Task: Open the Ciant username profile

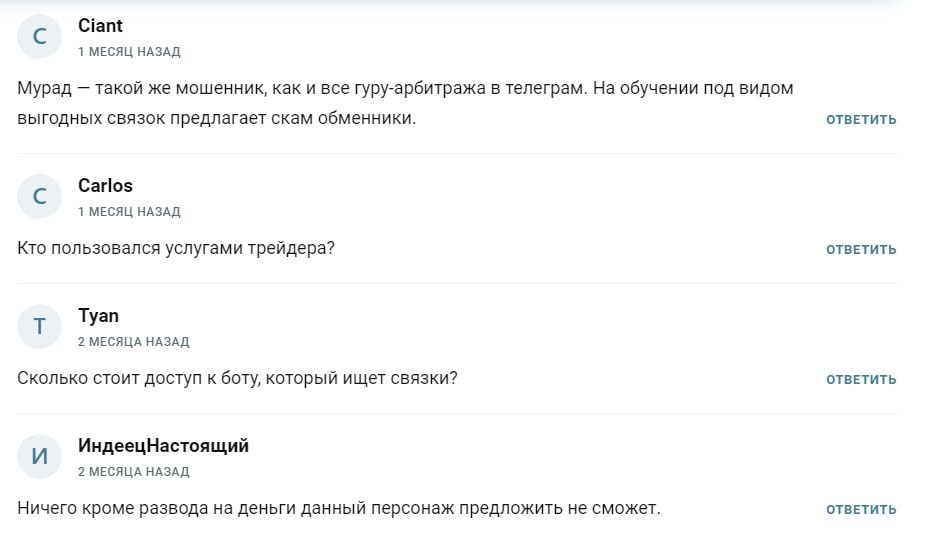Action: coord(100,25)
